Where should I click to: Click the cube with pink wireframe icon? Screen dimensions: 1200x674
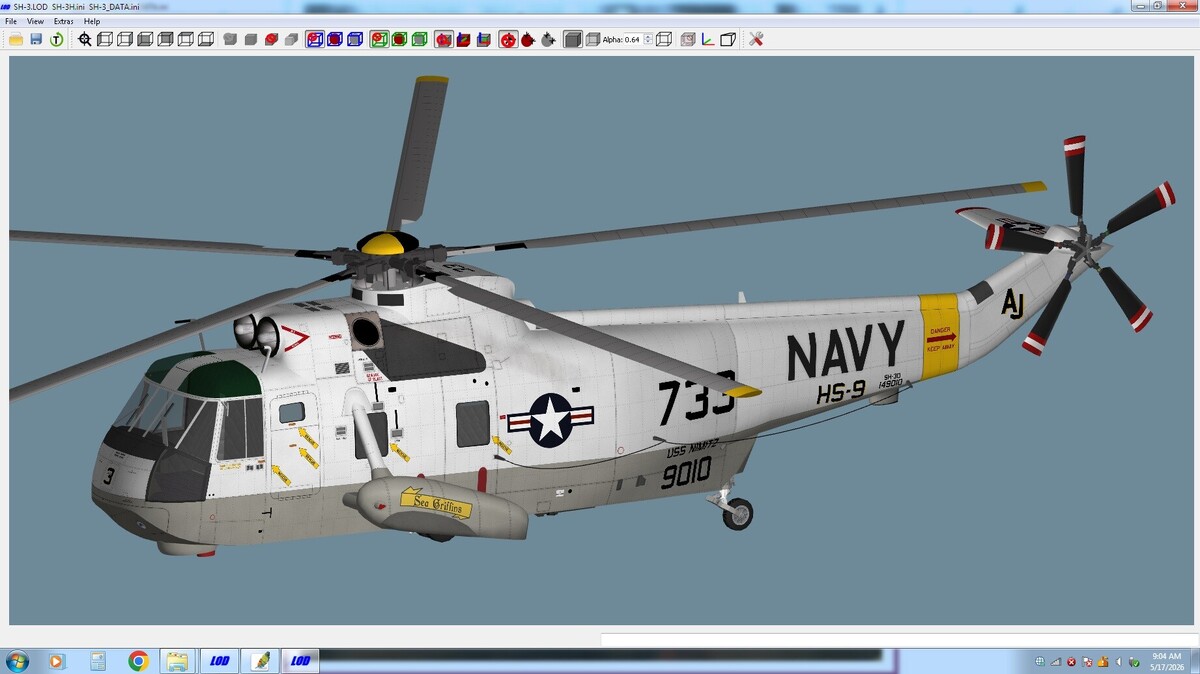[688, 39]
